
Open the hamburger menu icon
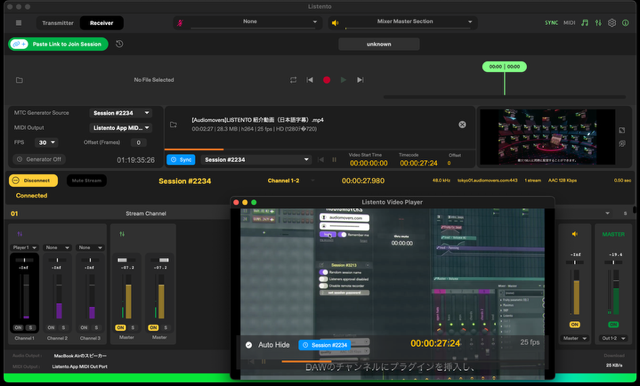[x=18, y=23]
